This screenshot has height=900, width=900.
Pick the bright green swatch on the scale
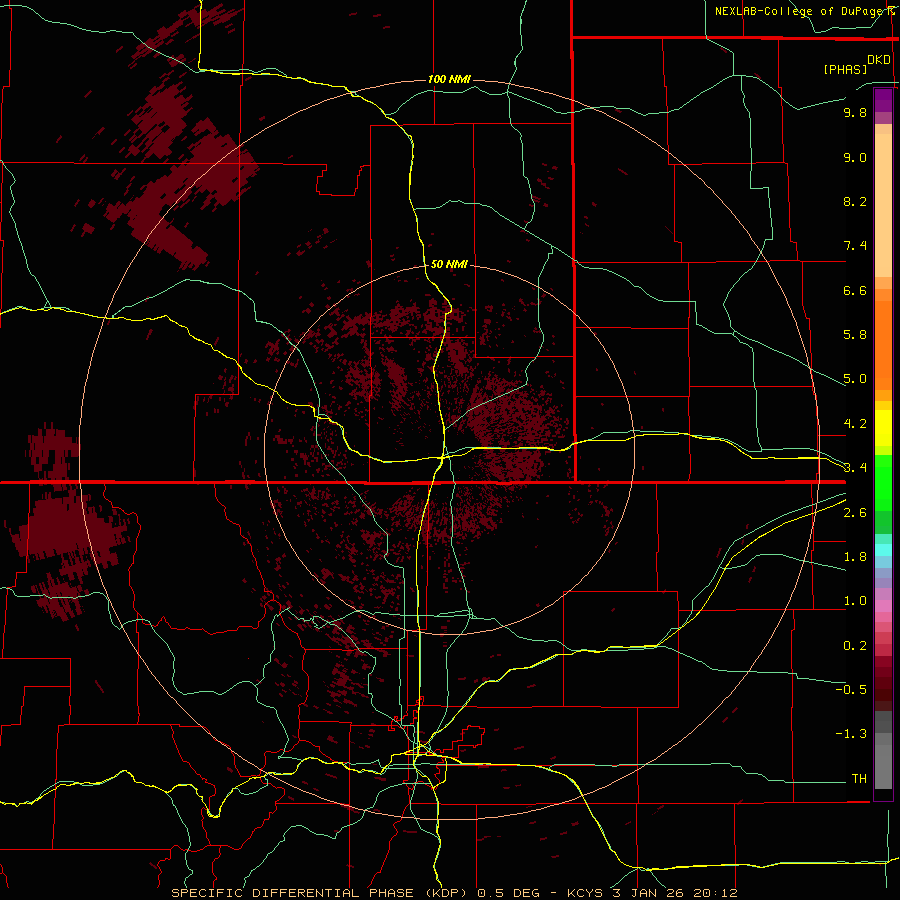[883, 482]
